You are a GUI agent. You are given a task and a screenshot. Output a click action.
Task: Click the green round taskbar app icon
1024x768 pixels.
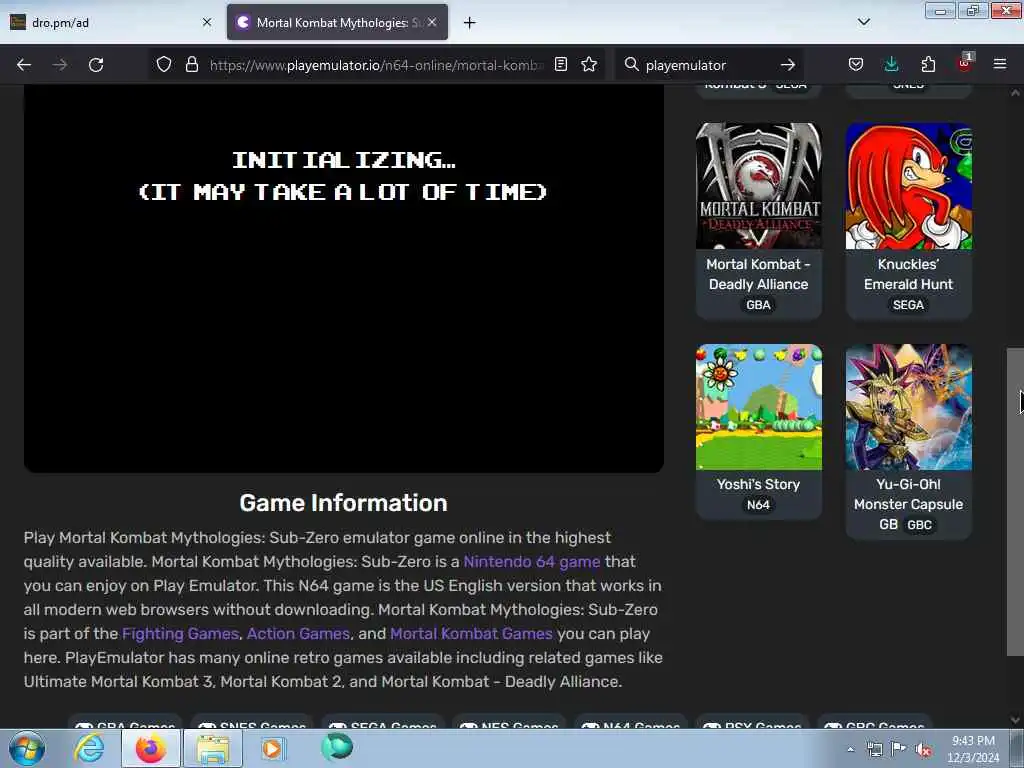(x=337, y=747)
